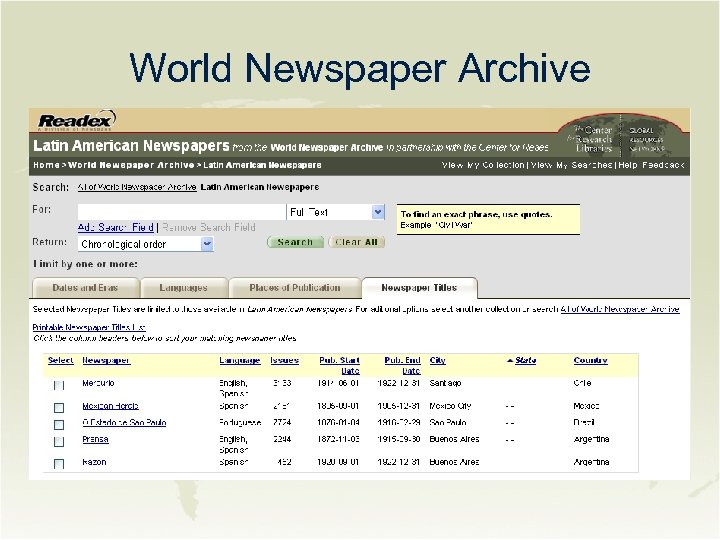Open Printable Newspaper Titles List link
This screenshot has height=540, width=720.
pyautogui.click(x=89, y=327)
